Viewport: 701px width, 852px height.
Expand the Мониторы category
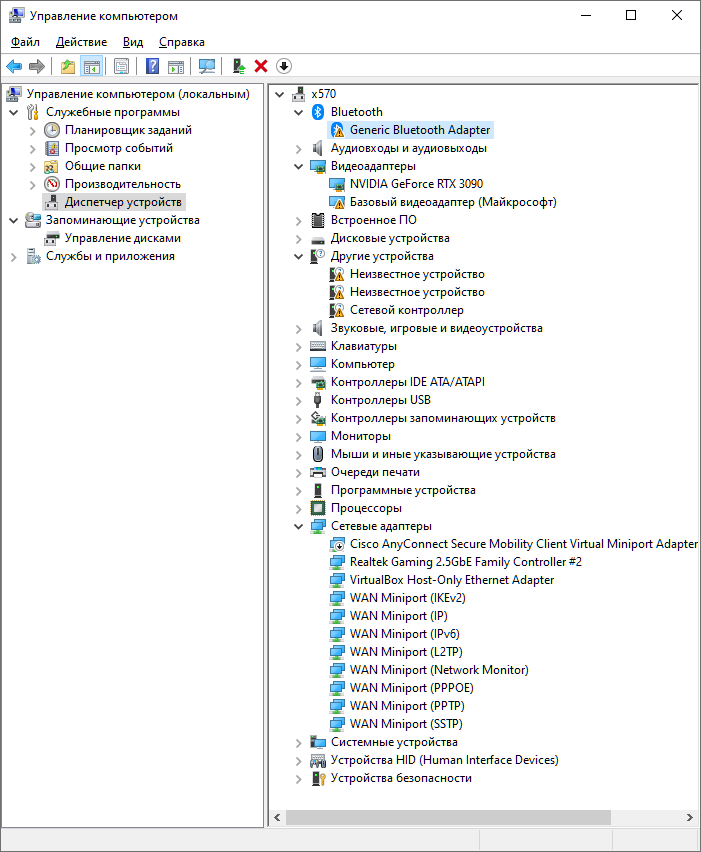click(x=298, y=437)
